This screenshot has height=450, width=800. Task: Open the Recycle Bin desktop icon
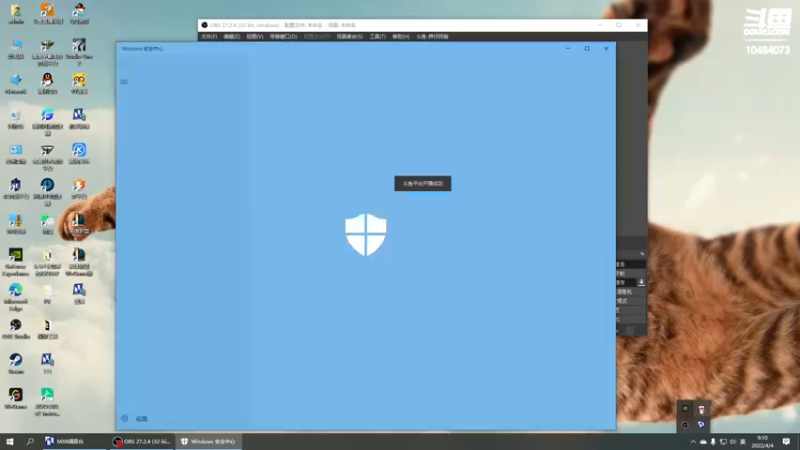[x=16, y=118]
